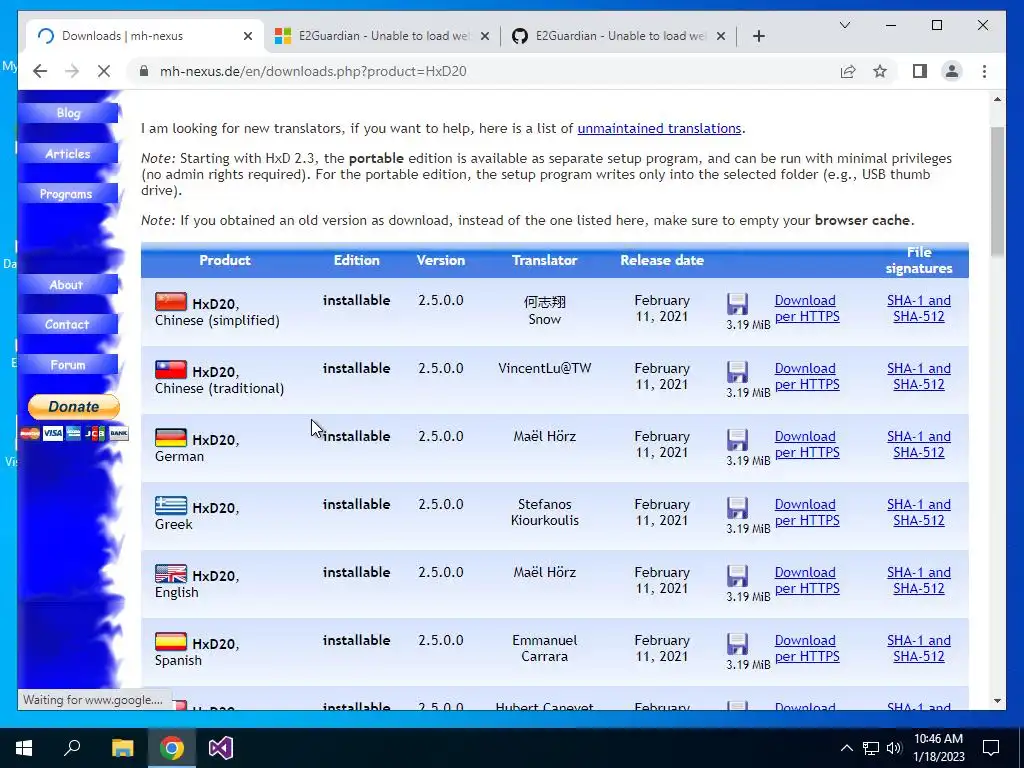Download the German HxD20 per HTTPS

tap(807, 444)
